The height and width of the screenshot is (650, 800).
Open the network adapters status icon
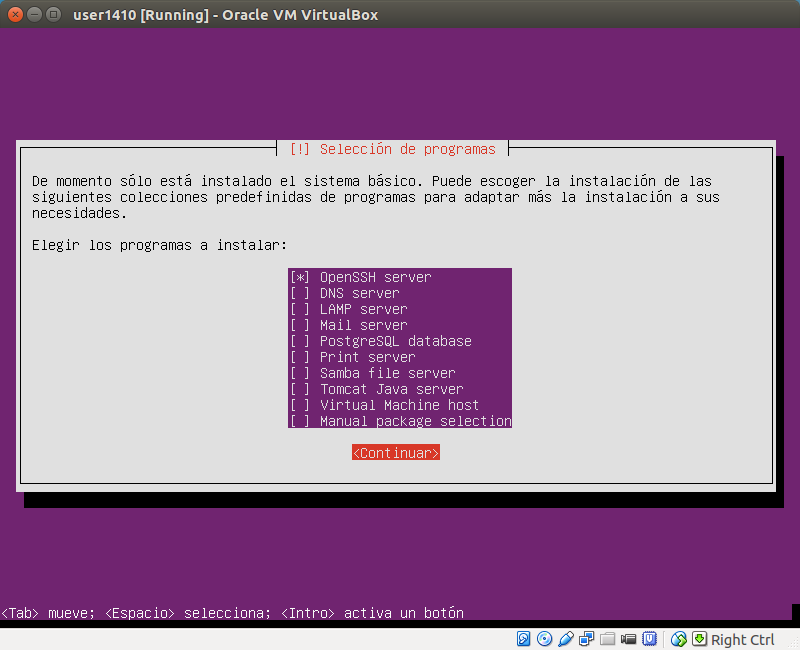tap(585, 639)
